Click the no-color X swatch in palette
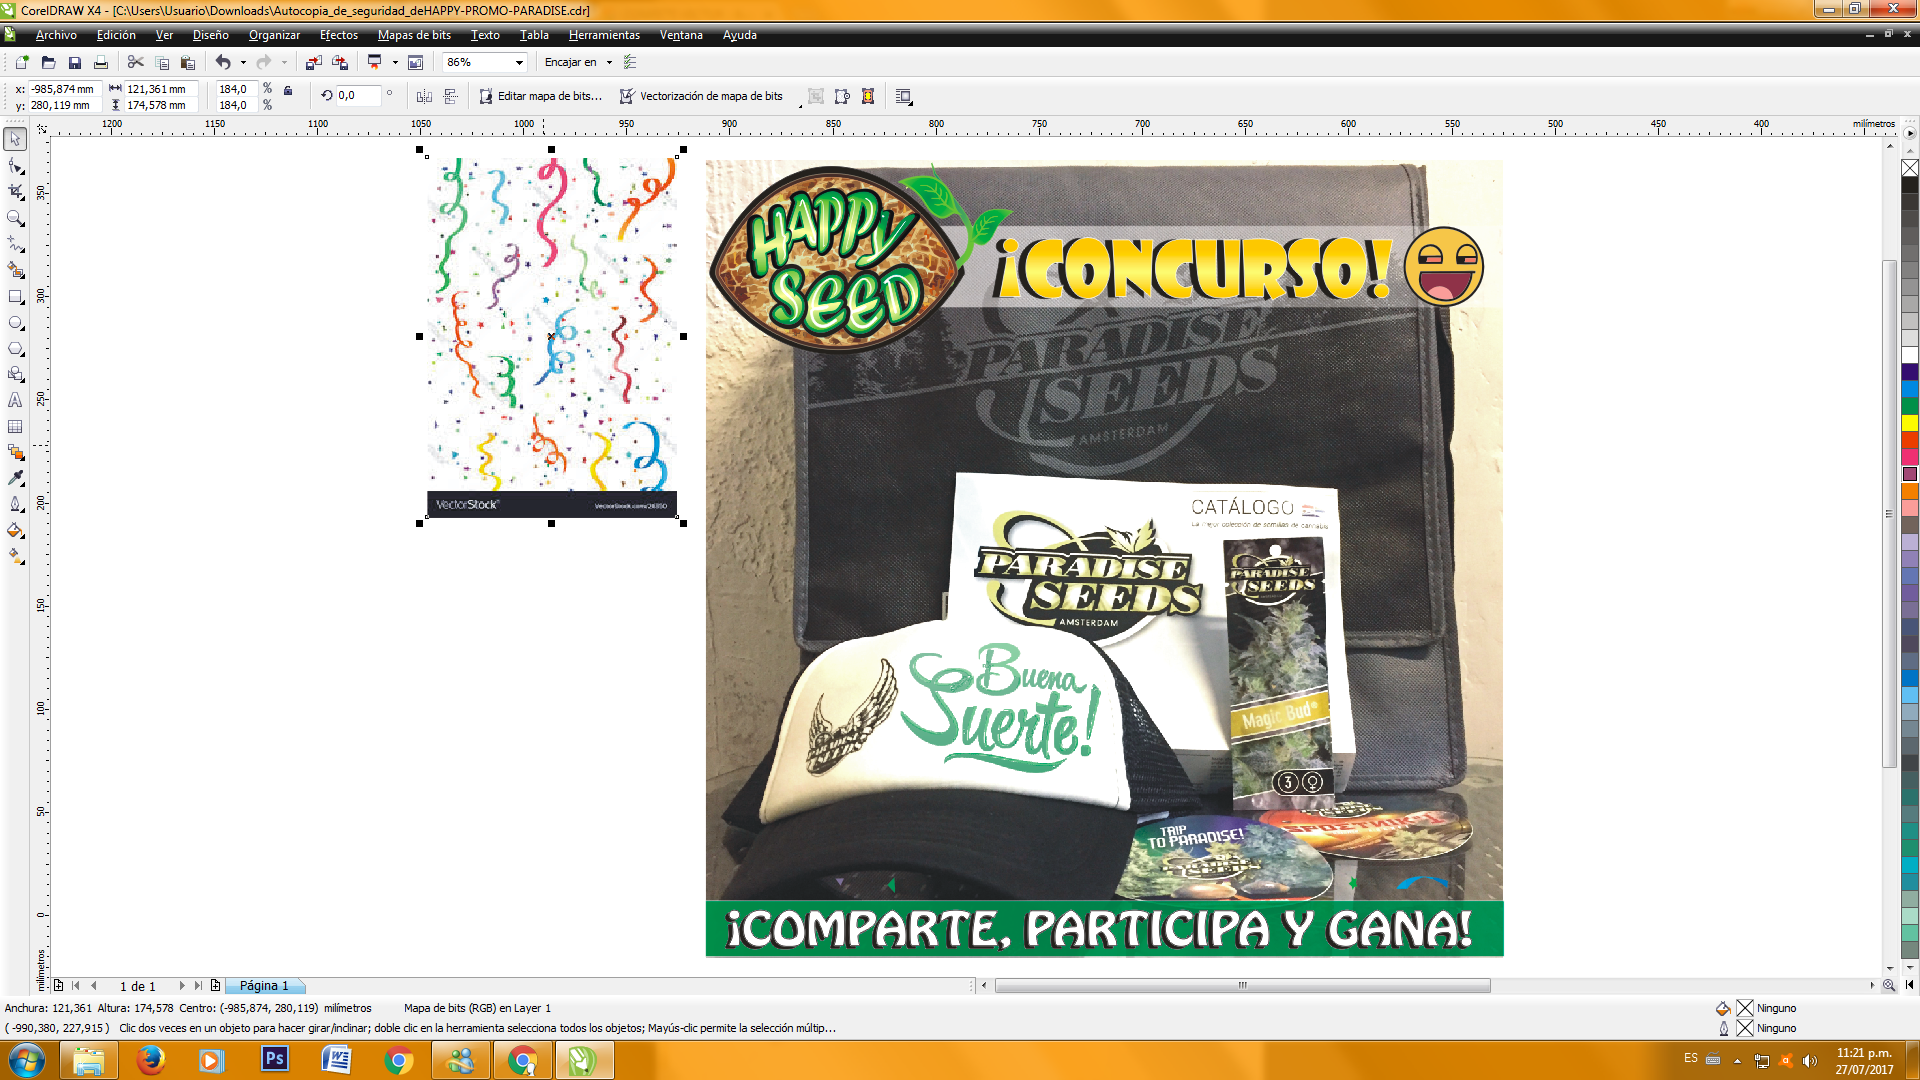Screen dimensions: 1920x1080 (1909, 168)
